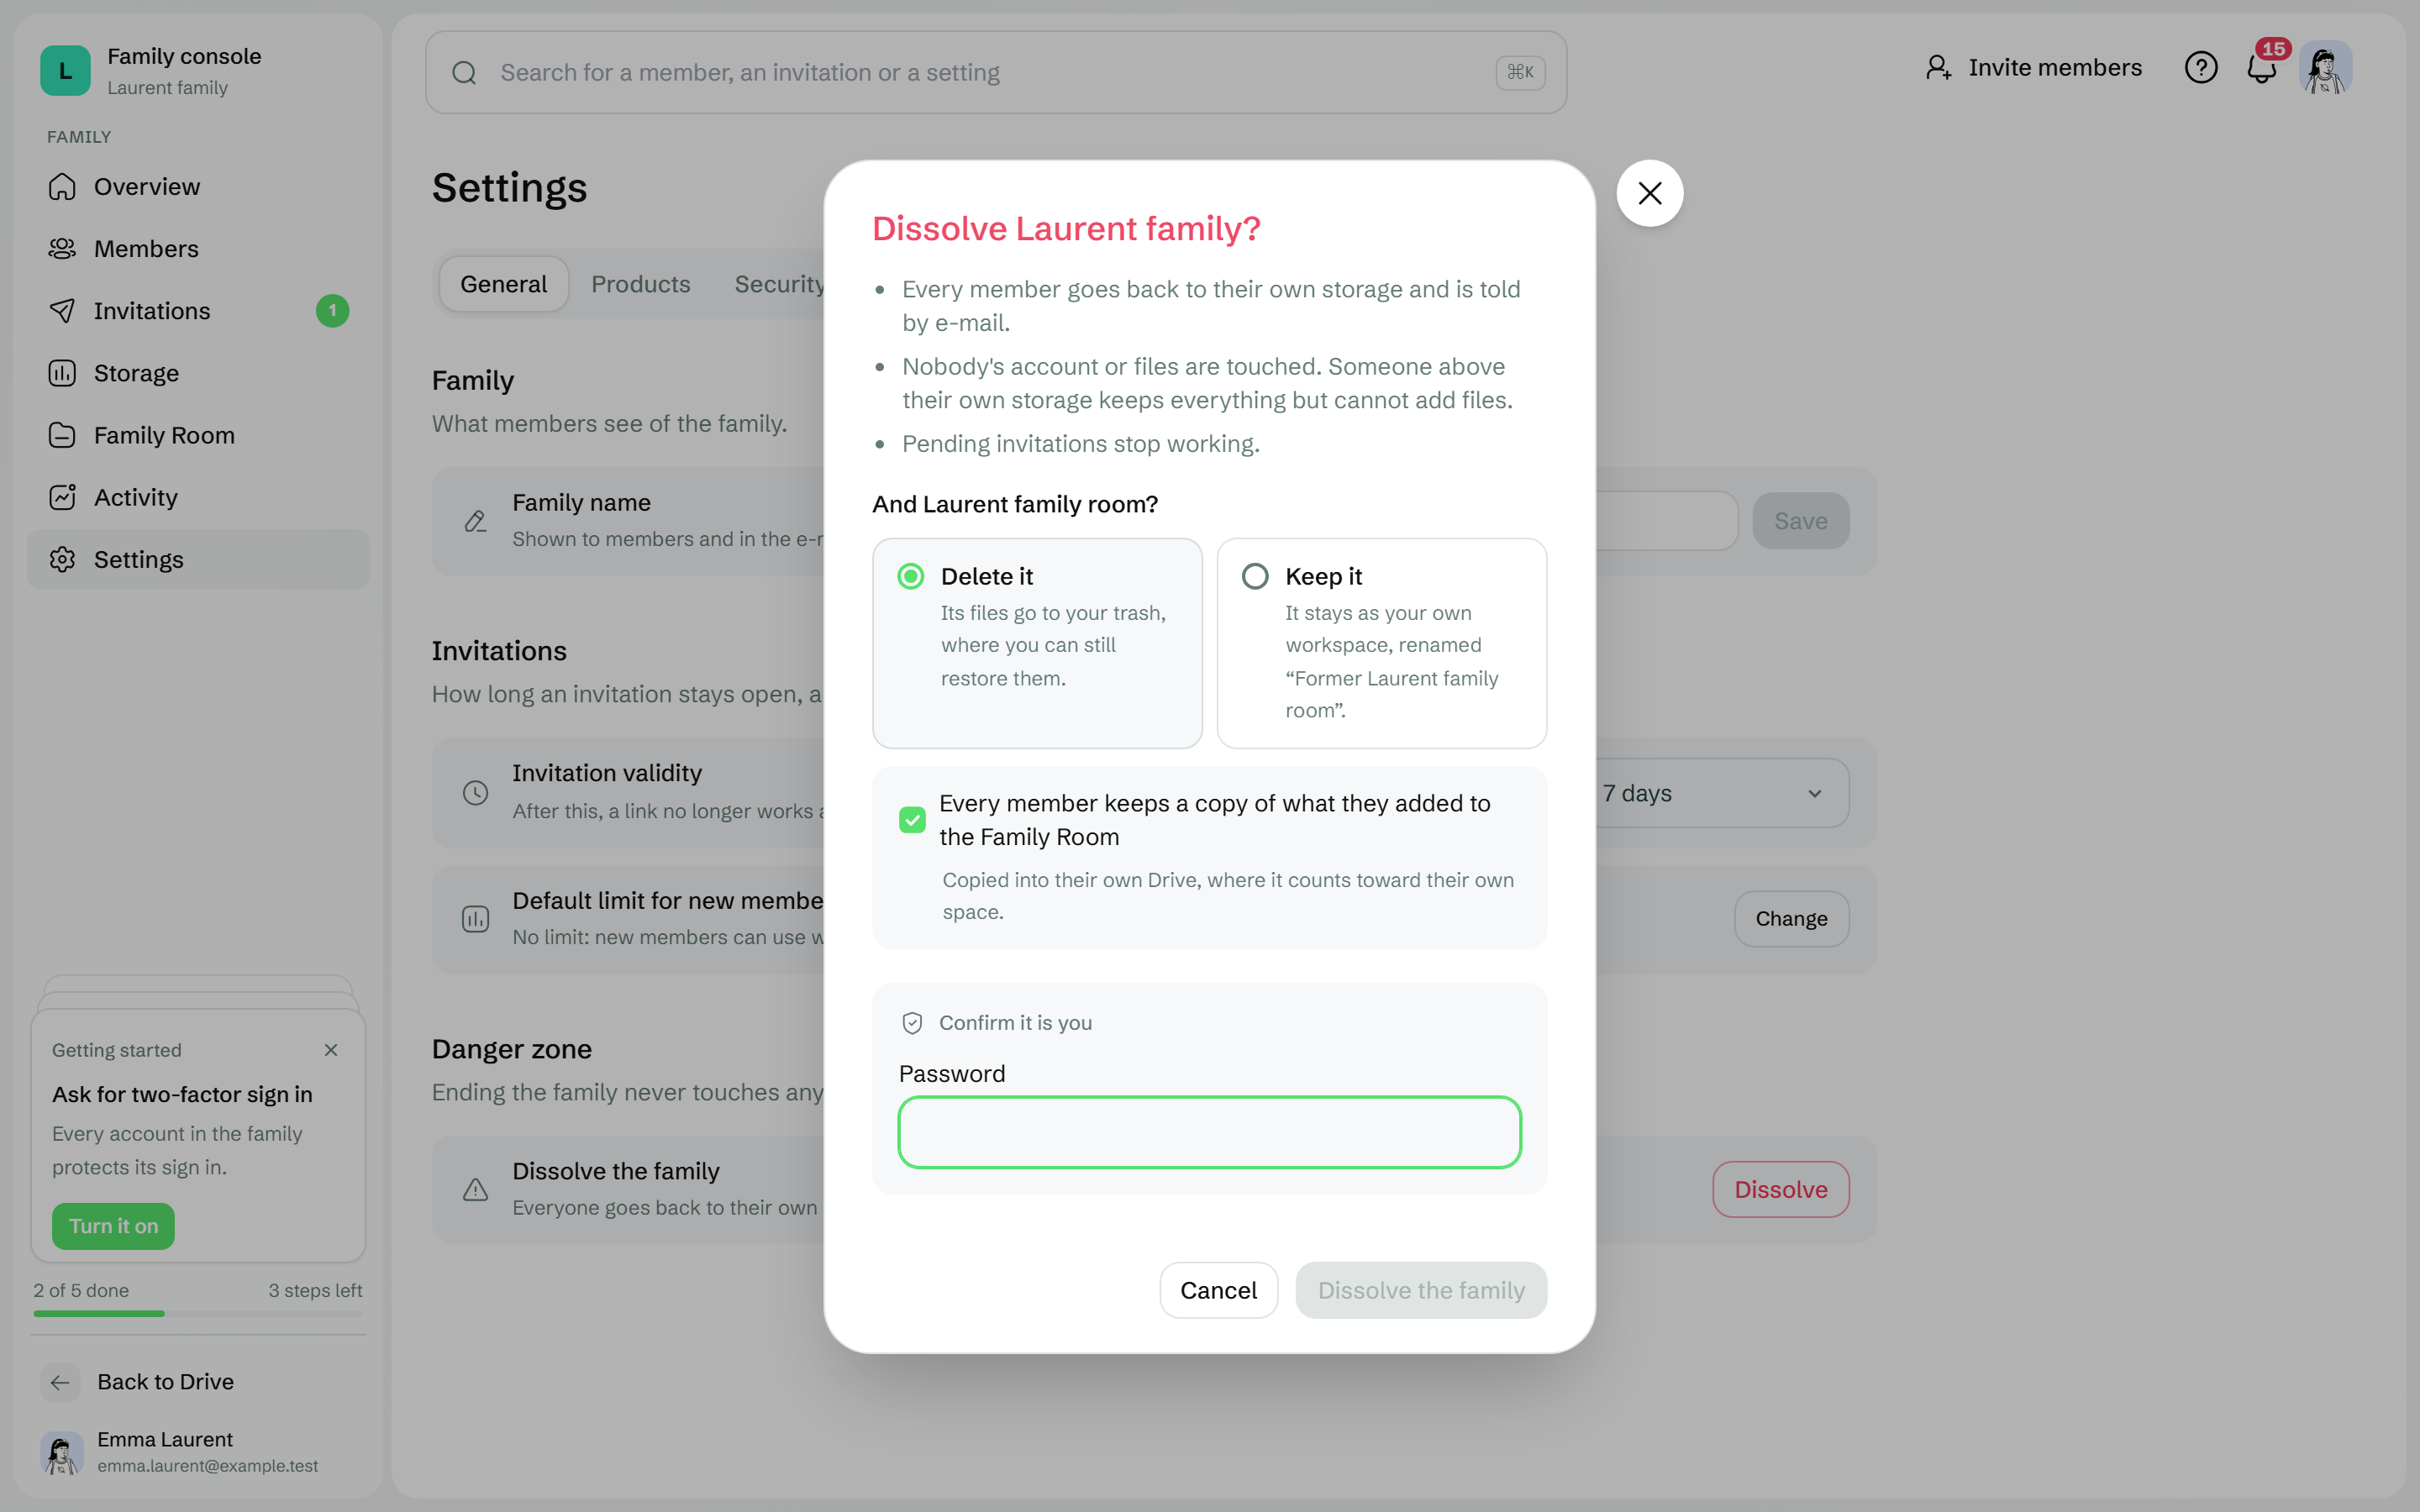The image size is (2420, 1512).
Task: Click the ⌘K shortcut badge in search
Action: (x=1520, y=73)
